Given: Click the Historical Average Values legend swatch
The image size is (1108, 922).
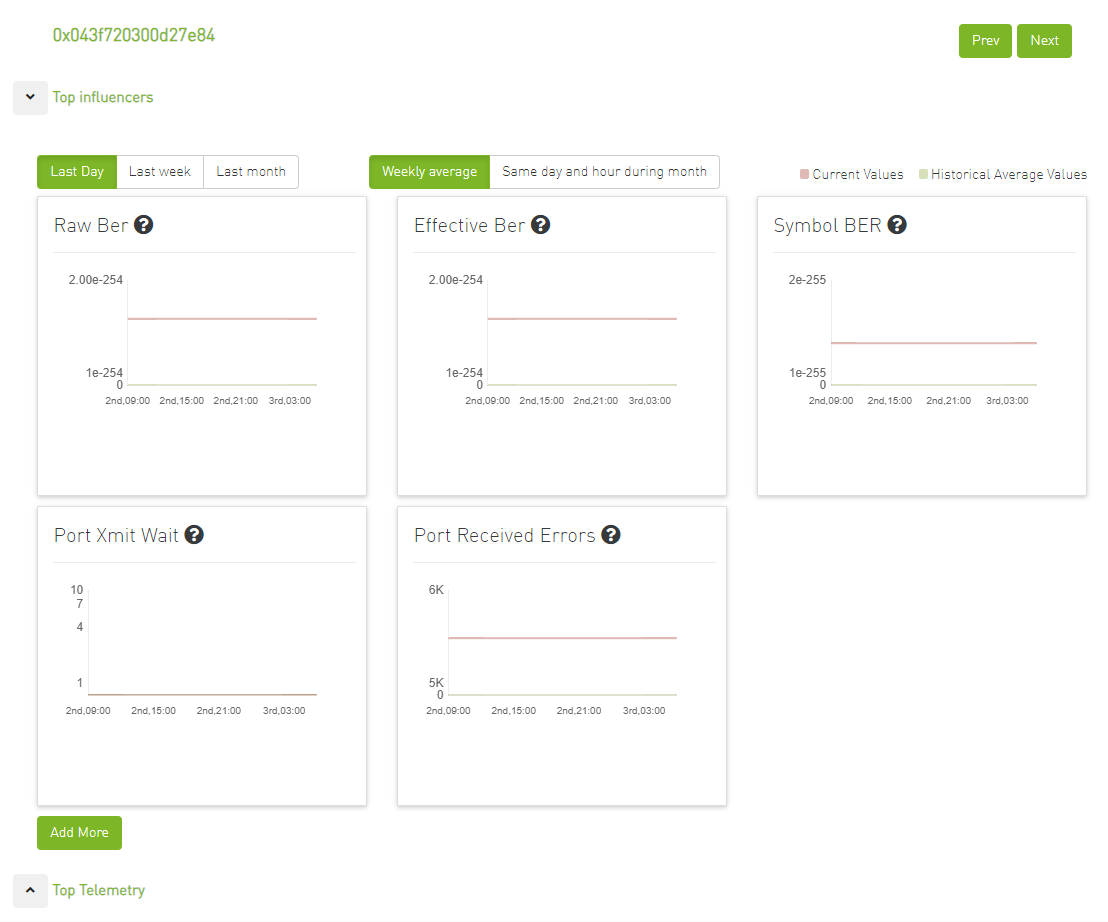Looking at the screenshot, I should click(923, 175).
